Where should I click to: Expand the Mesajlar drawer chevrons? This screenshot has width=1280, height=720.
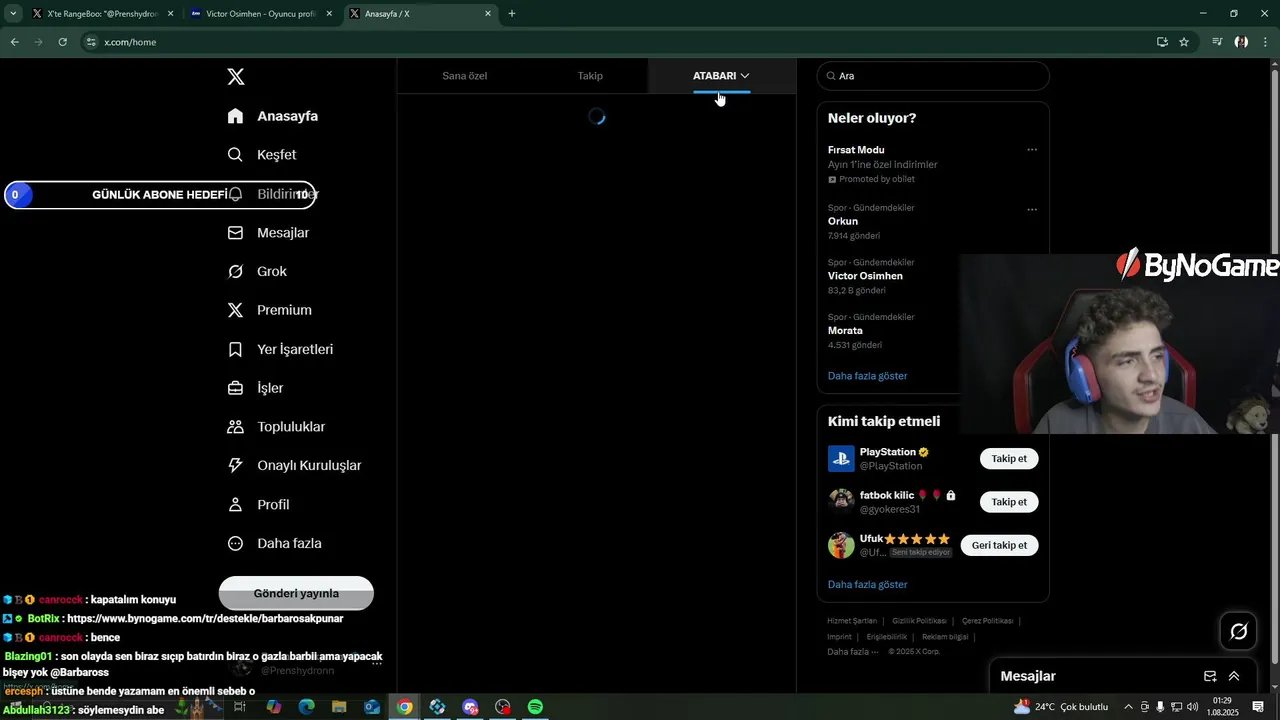pos(1234,676)
